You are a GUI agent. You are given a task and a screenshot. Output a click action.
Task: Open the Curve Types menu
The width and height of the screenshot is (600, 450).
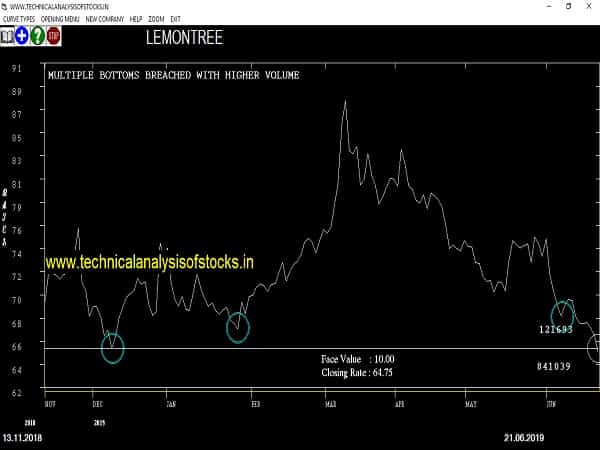(x=17, y=19)
